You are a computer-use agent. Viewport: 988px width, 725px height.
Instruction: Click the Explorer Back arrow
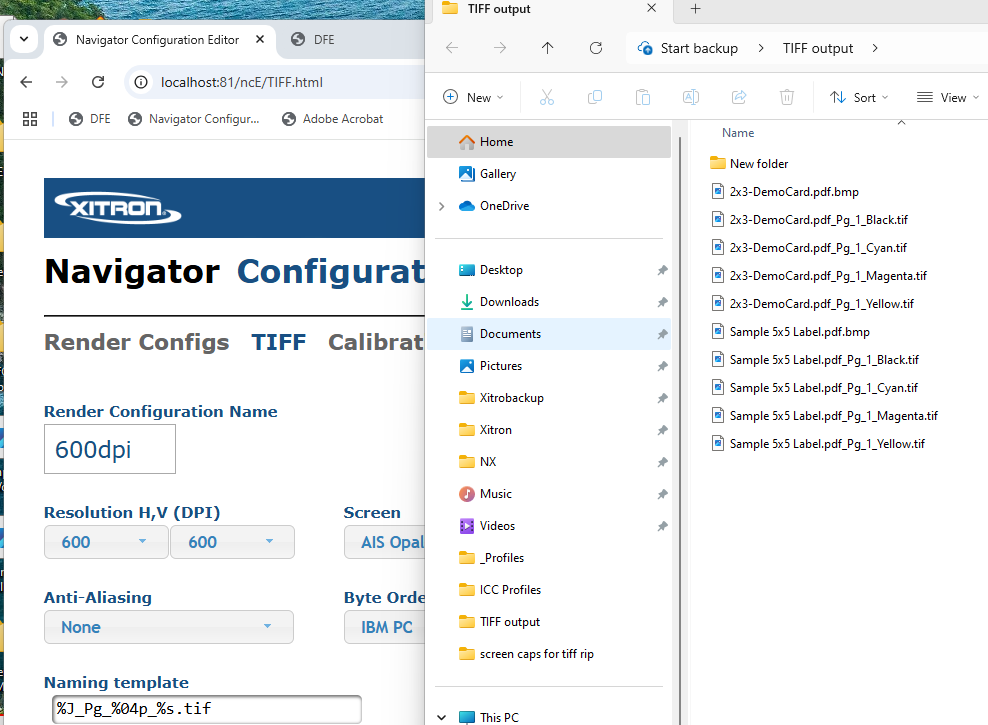tap(452, 48)
